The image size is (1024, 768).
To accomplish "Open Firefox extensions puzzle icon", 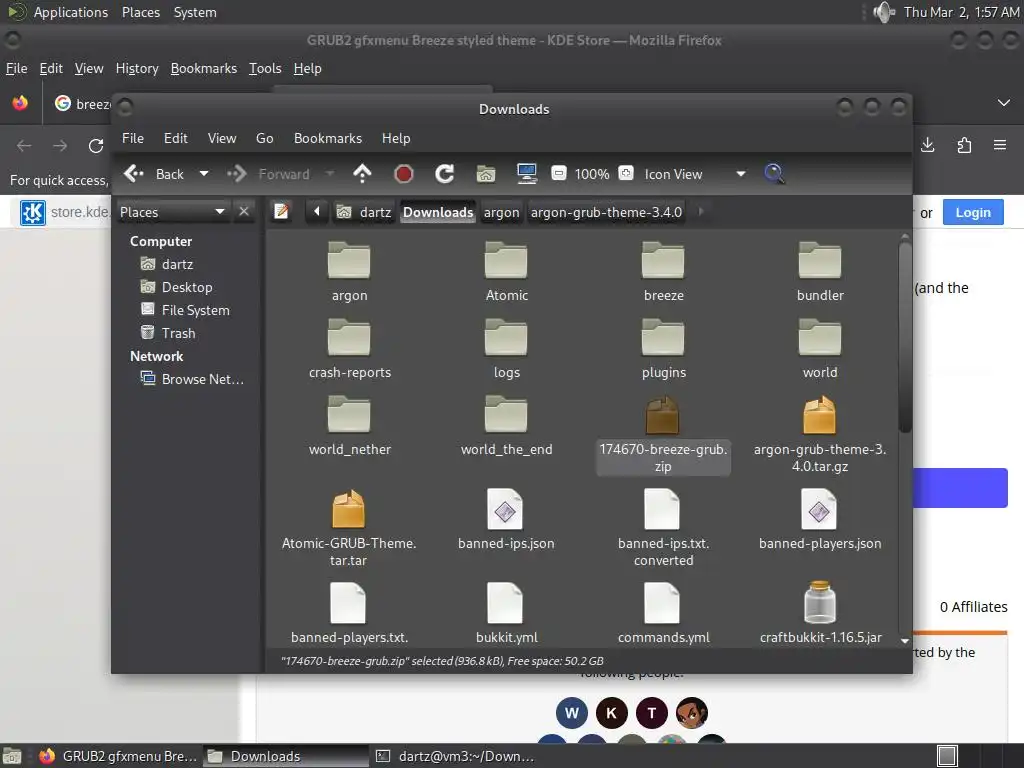I will [x=964, y=145].
